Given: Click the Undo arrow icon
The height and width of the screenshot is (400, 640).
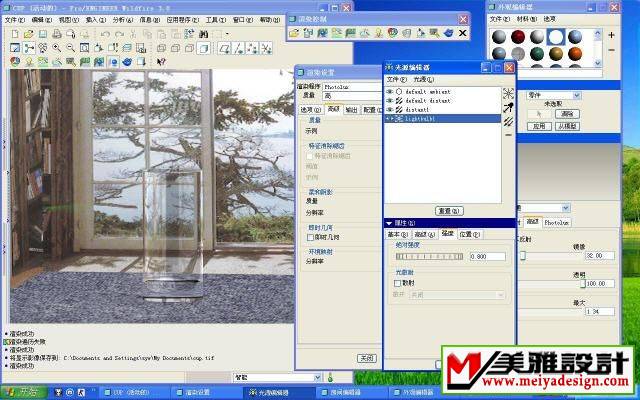Looking at the screenshot, I should tap(105, 34).
